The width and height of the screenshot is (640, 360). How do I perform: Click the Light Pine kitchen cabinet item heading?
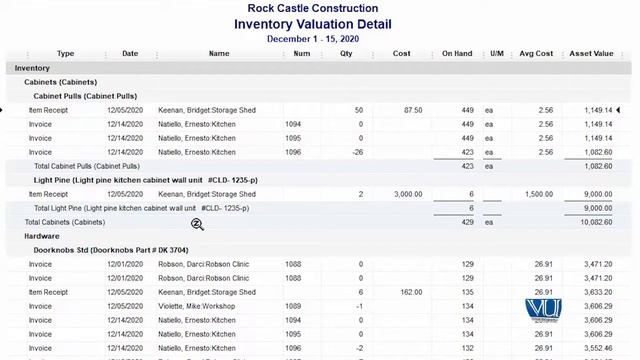[x=145, y=180]
